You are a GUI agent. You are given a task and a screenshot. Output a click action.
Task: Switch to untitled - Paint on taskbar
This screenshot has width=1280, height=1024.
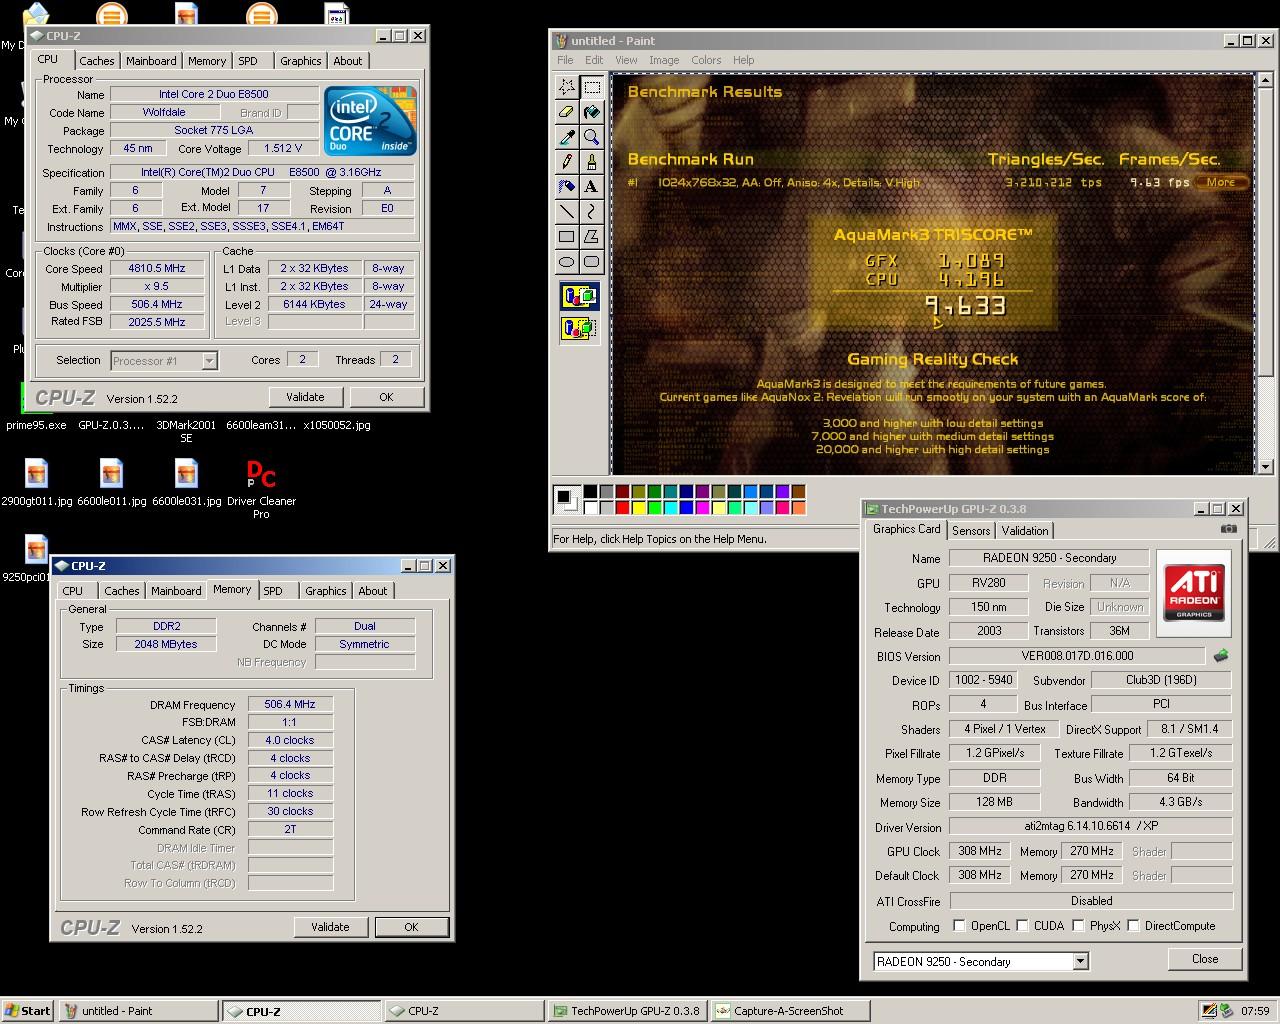point(138,1011)
